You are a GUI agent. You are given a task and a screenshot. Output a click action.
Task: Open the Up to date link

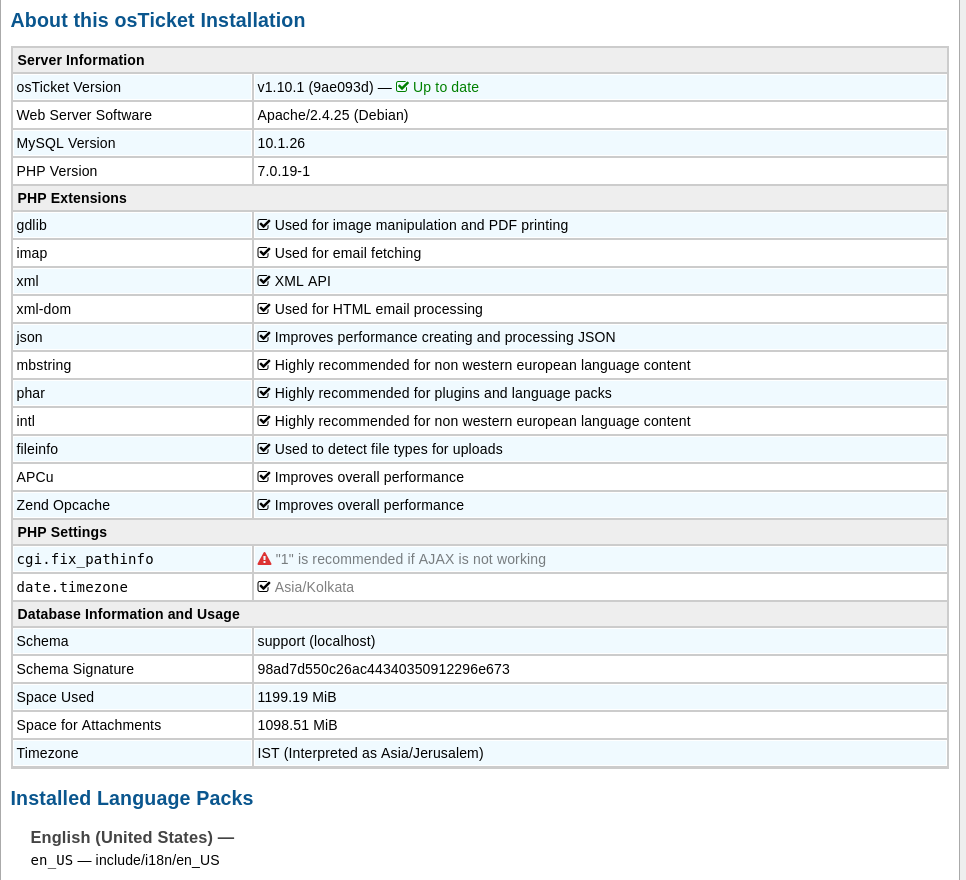(444, 86)
